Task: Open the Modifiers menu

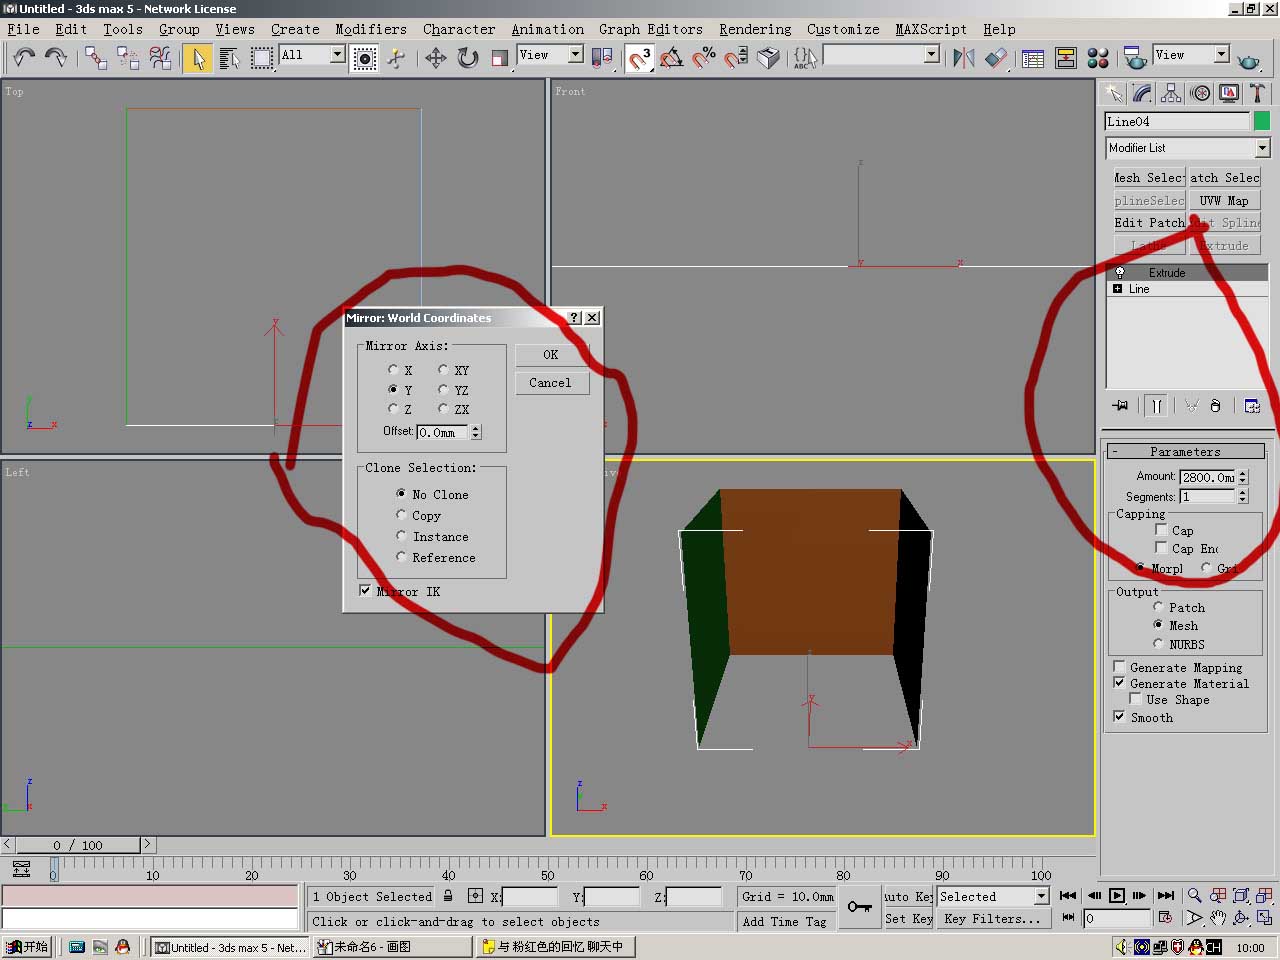Action: 370,29
